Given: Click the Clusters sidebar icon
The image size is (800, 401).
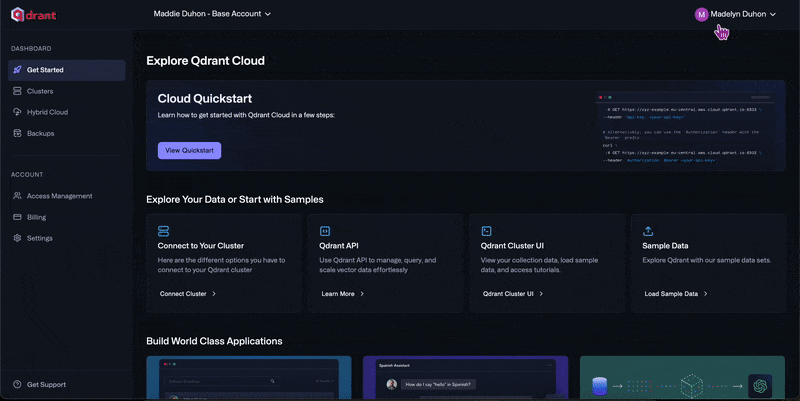Looking at the screenshot, I should [17, 91].
